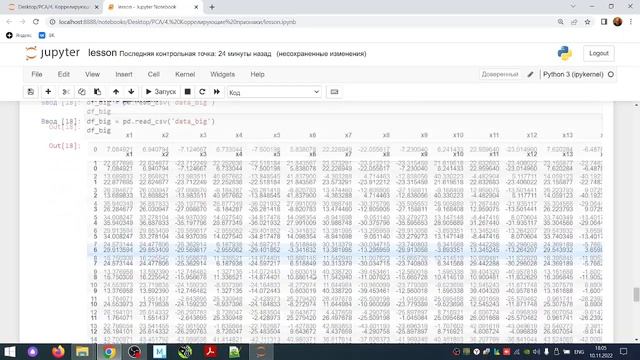This screenshot has width=640, height=360.
Task: Open the Widgets menu
Action: click(x=222, y=74)
